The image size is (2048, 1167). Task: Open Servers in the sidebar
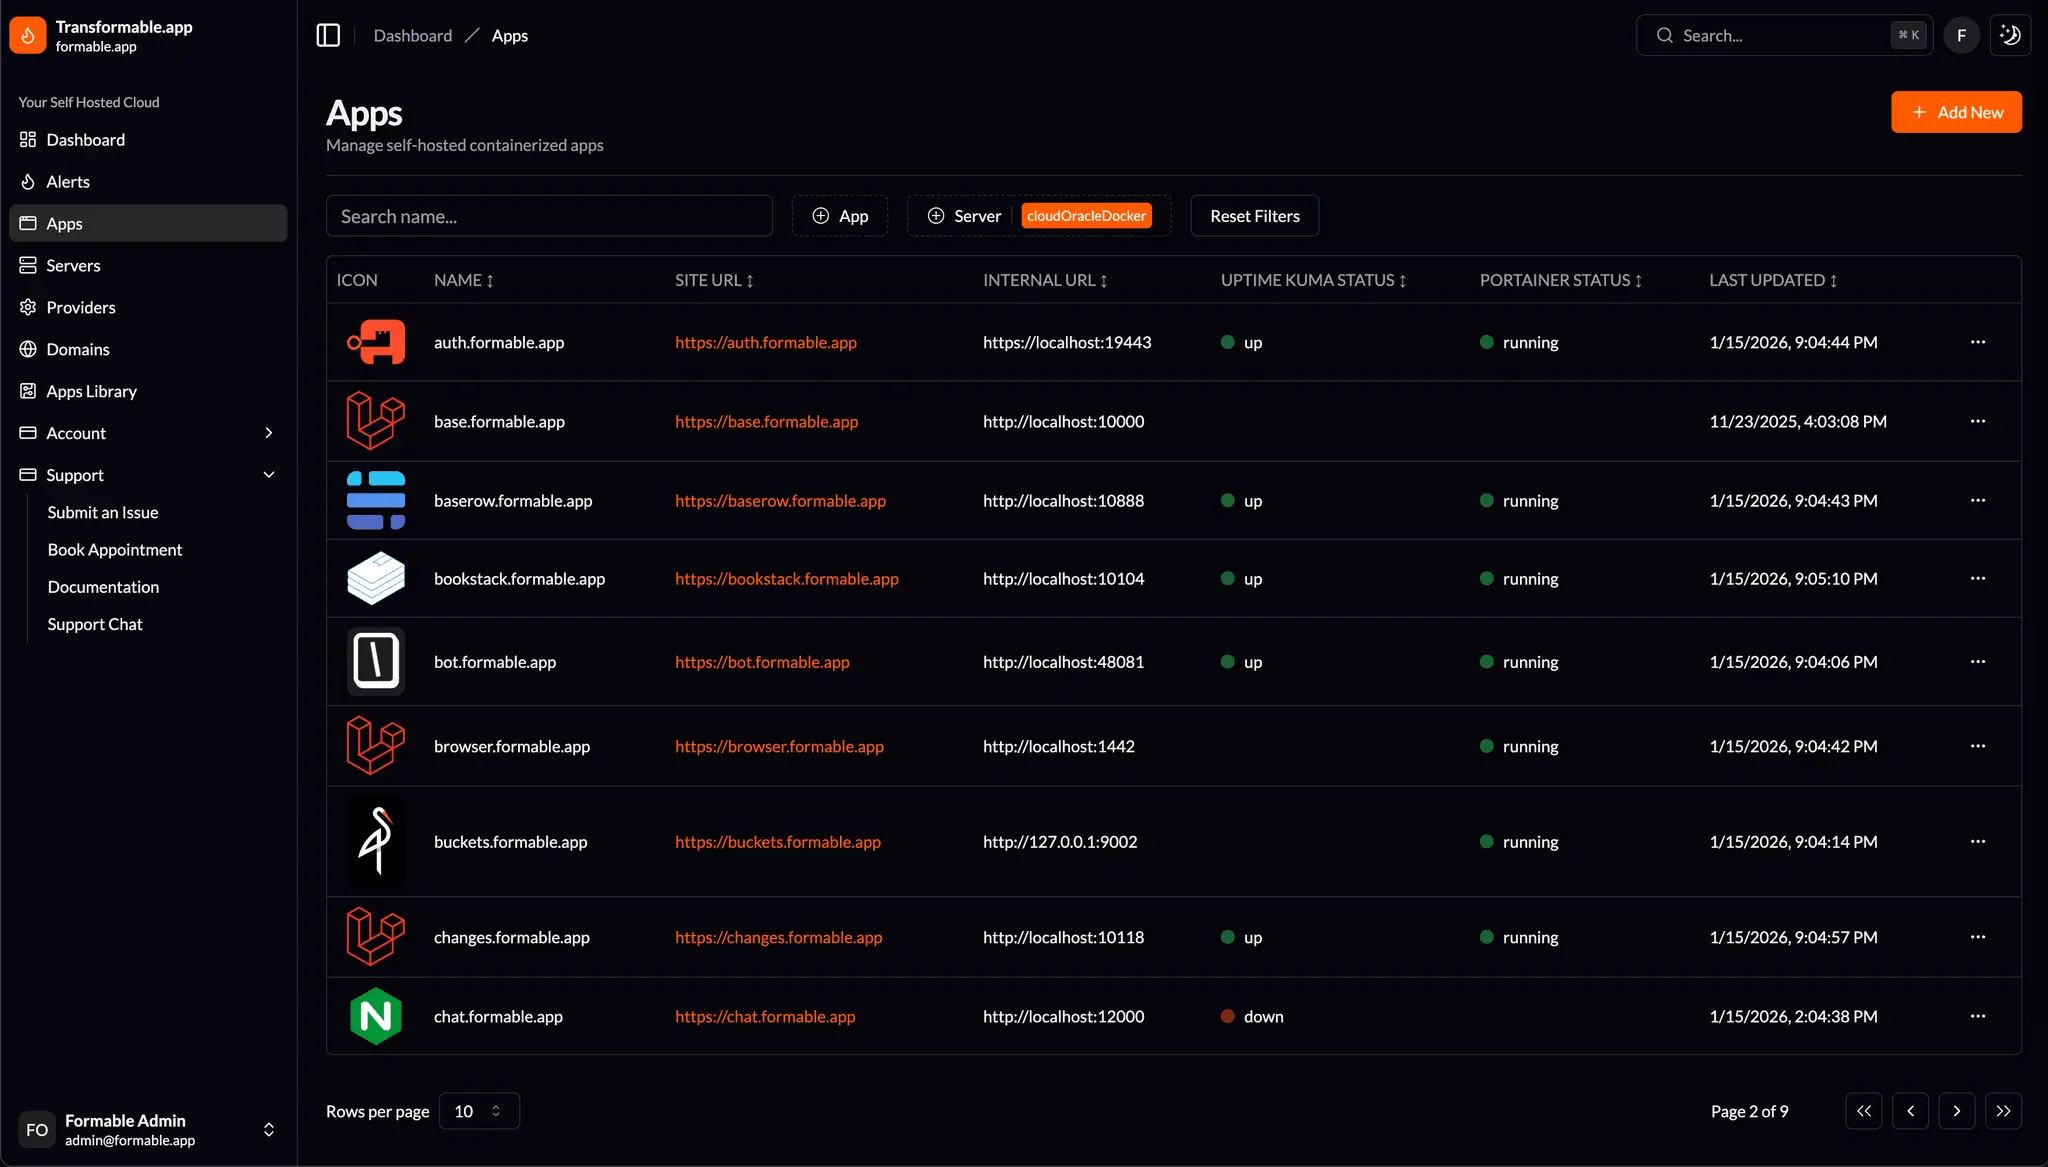click(148, 266)
